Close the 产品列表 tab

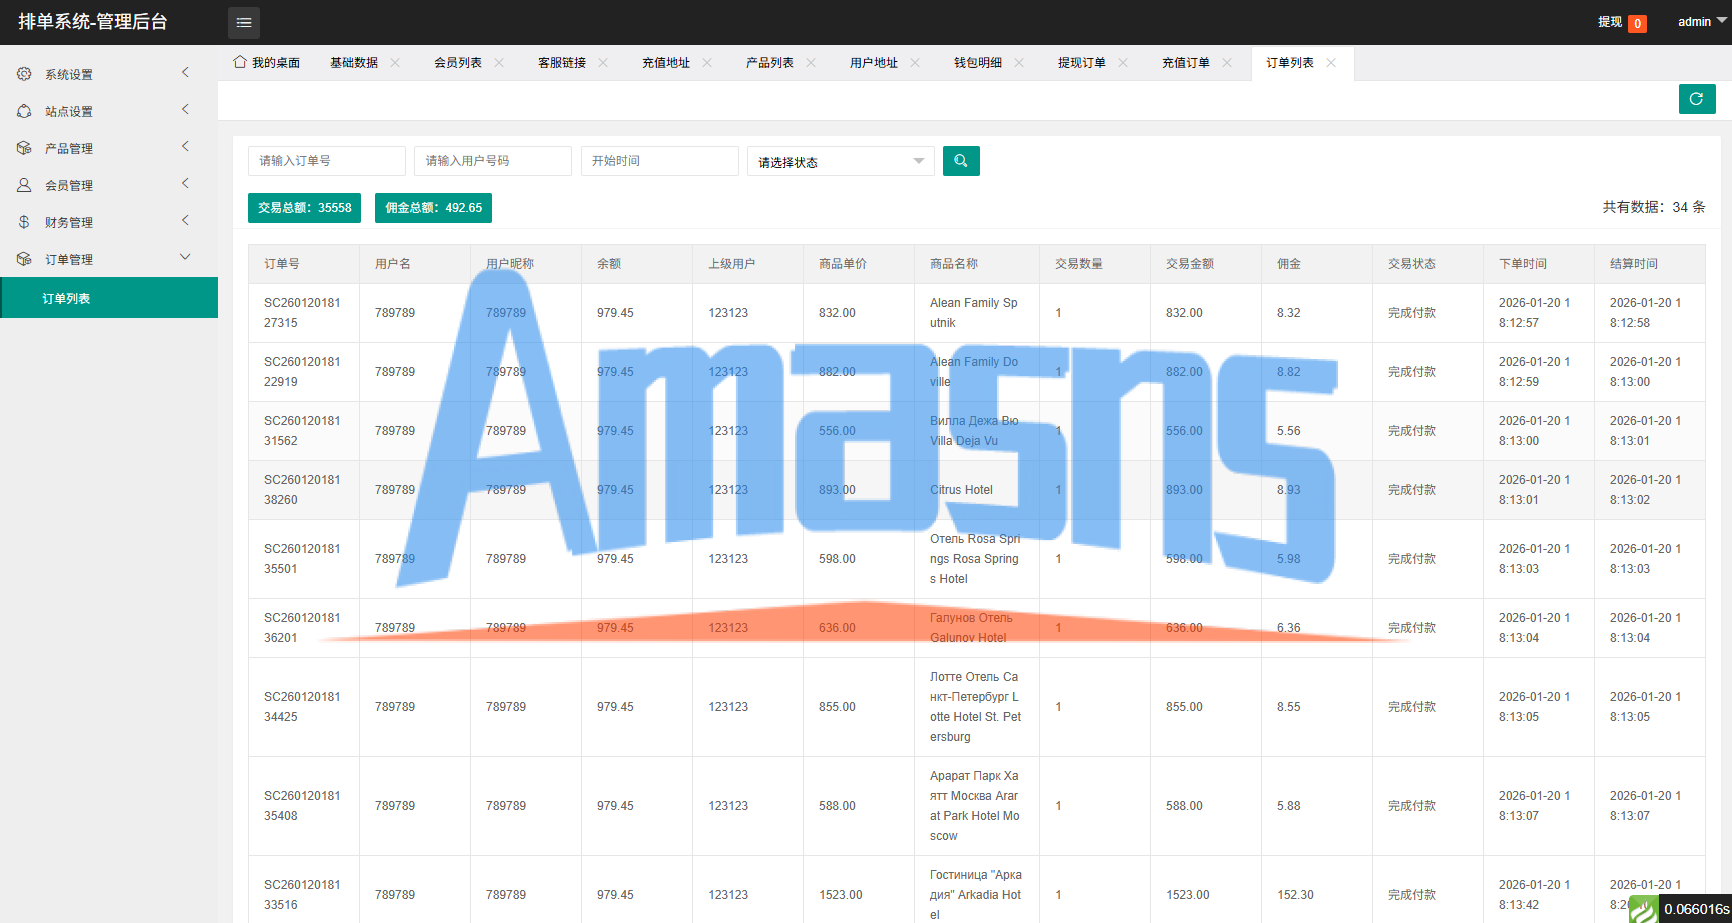pyautogui.click(x=811, y=62)
